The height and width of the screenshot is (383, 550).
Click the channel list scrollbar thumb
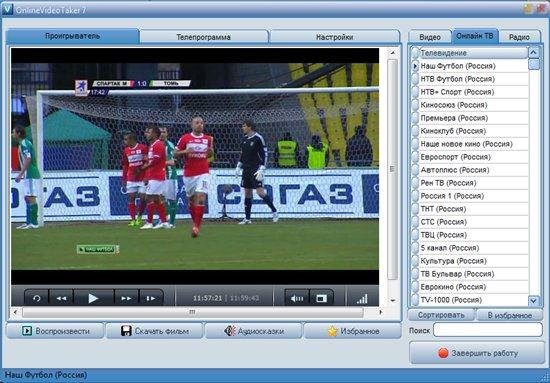(534, 64)
